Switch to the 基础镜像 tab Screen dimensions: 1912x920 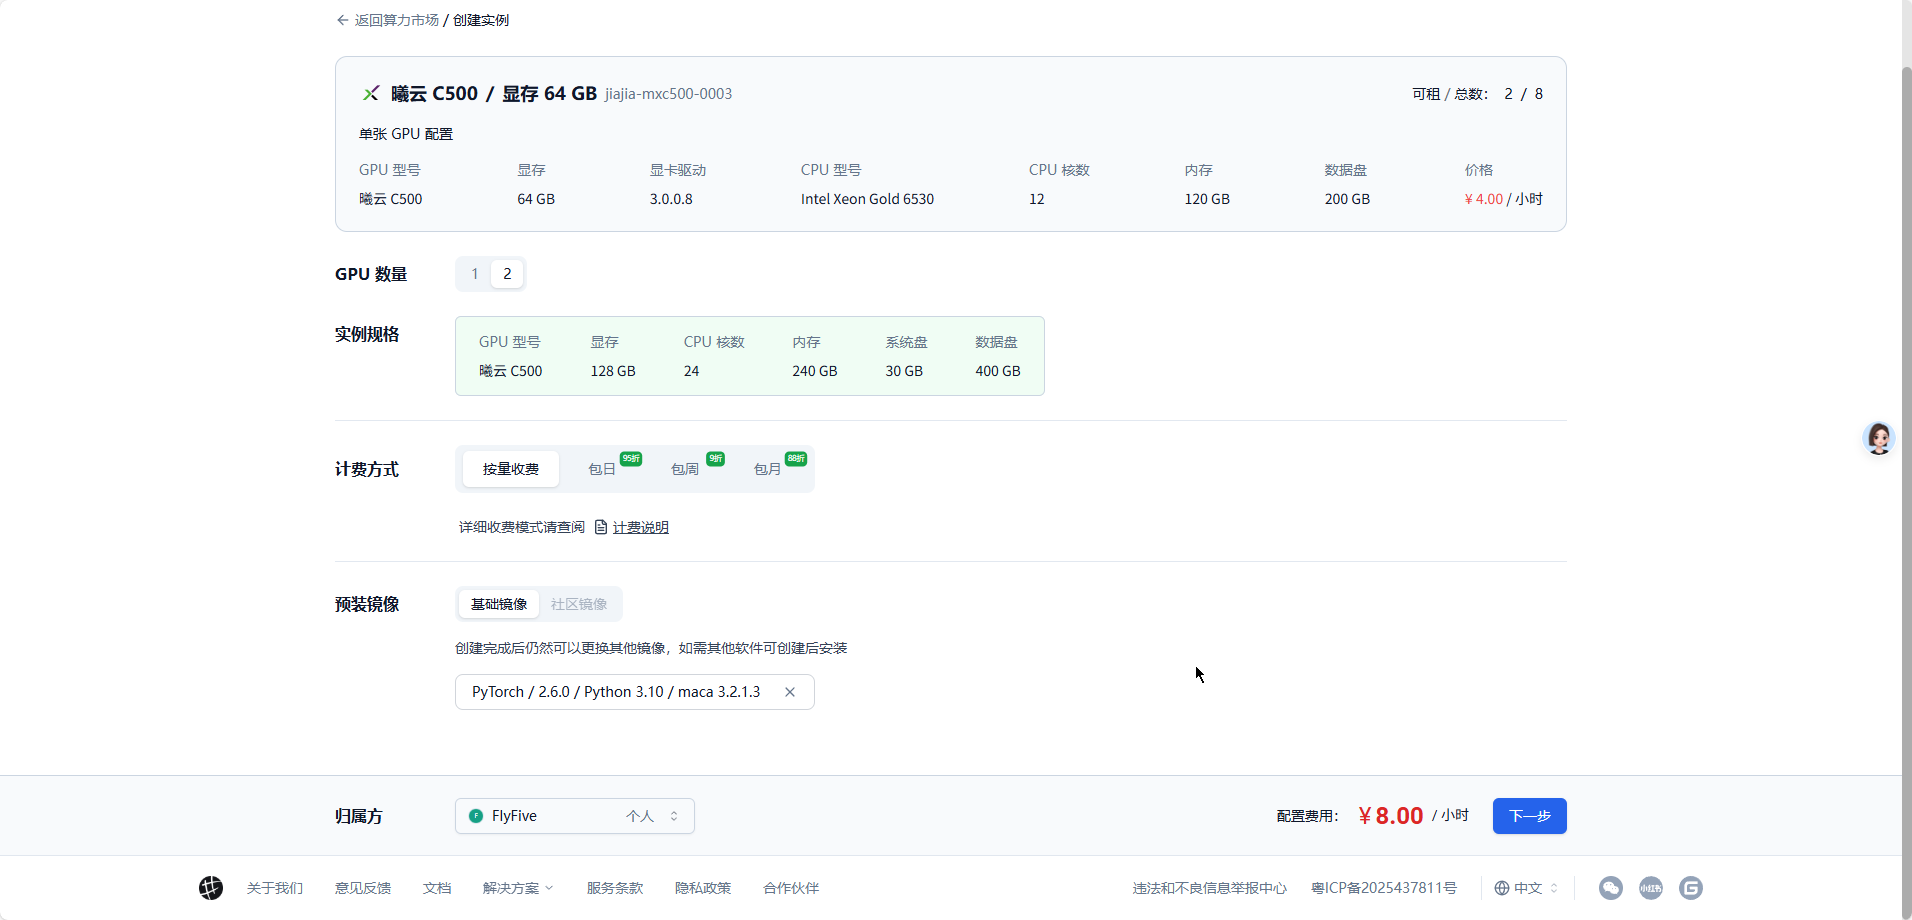pyautogui.click(x=499, y=604)
